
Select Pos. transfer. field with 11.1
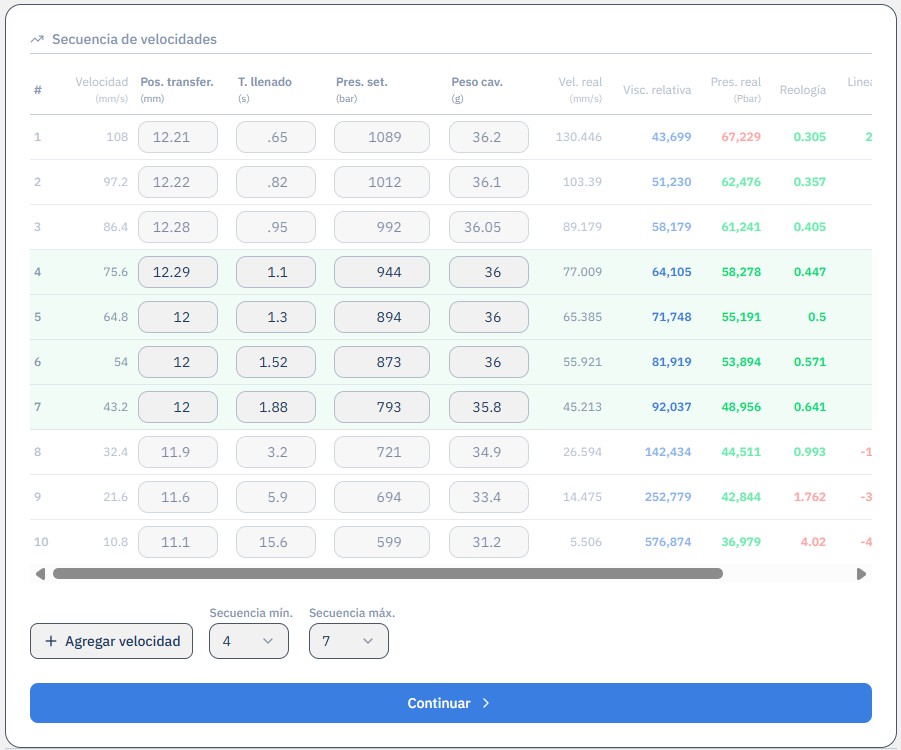click(x=178, y=542)
